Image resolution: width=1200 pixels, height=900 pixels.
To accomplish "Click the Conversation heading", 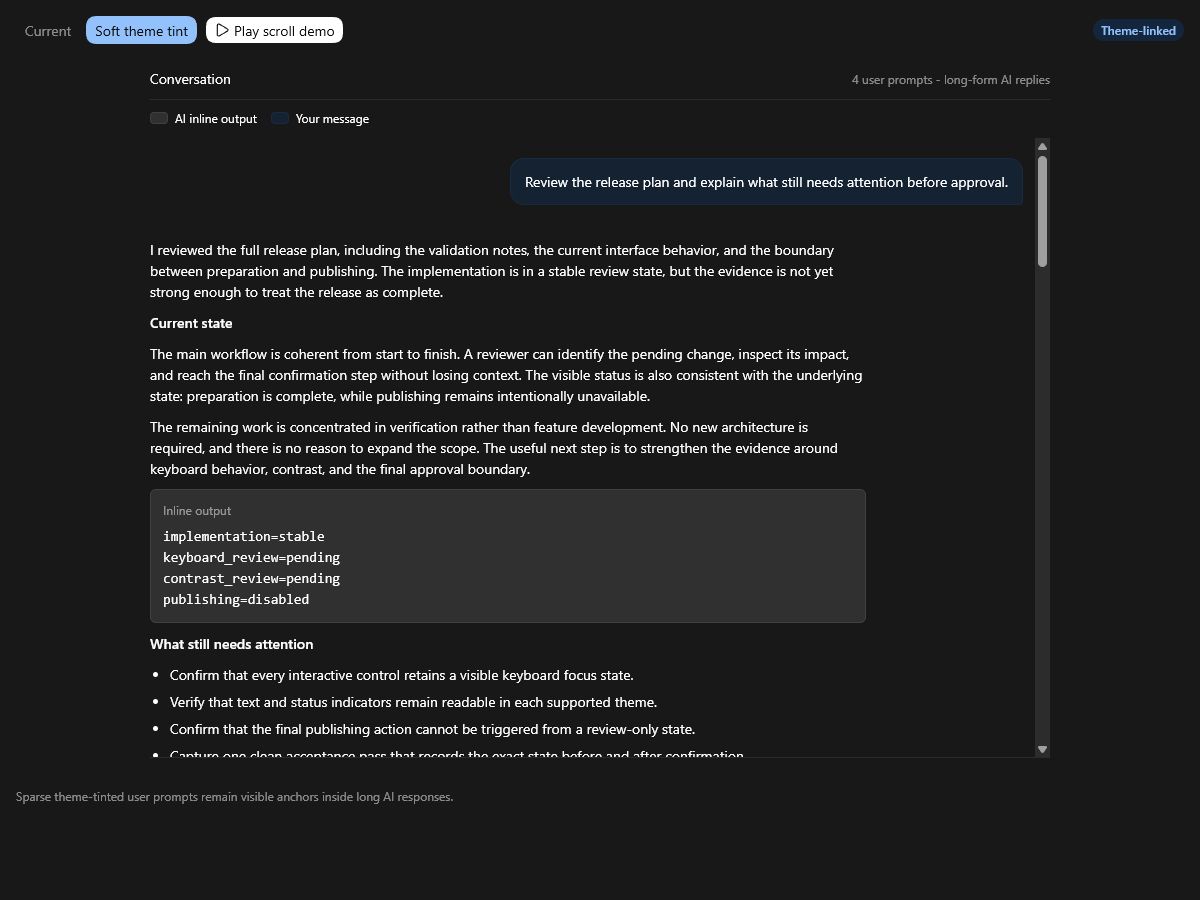I will coord(190,79).
